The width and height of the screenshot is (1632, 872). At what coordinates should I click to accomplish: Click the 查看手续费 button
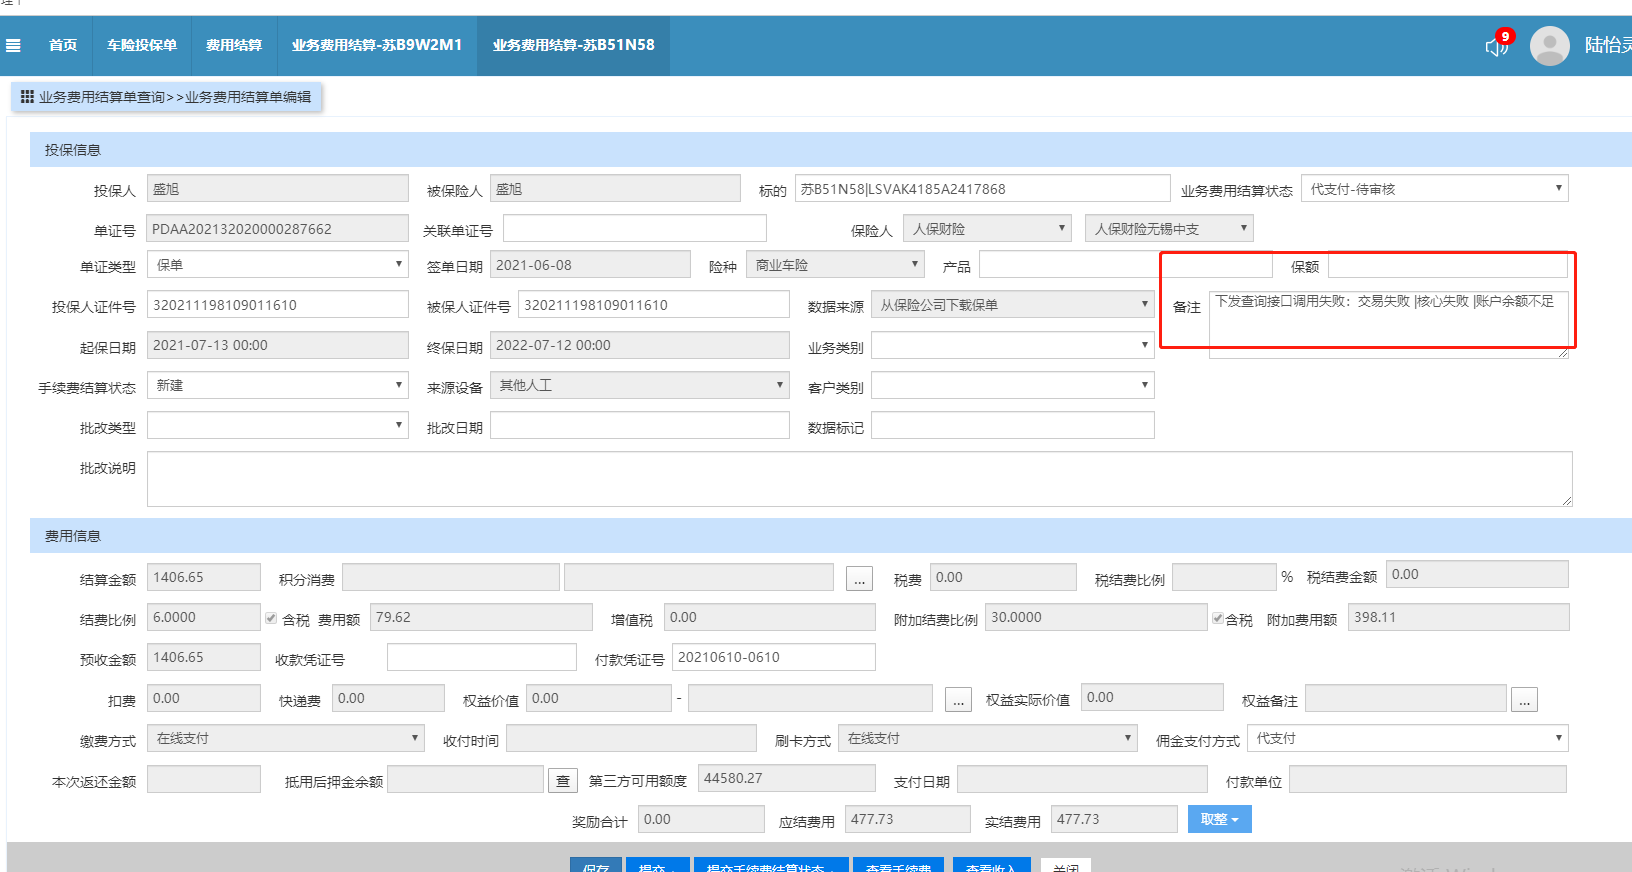[898, 866]
